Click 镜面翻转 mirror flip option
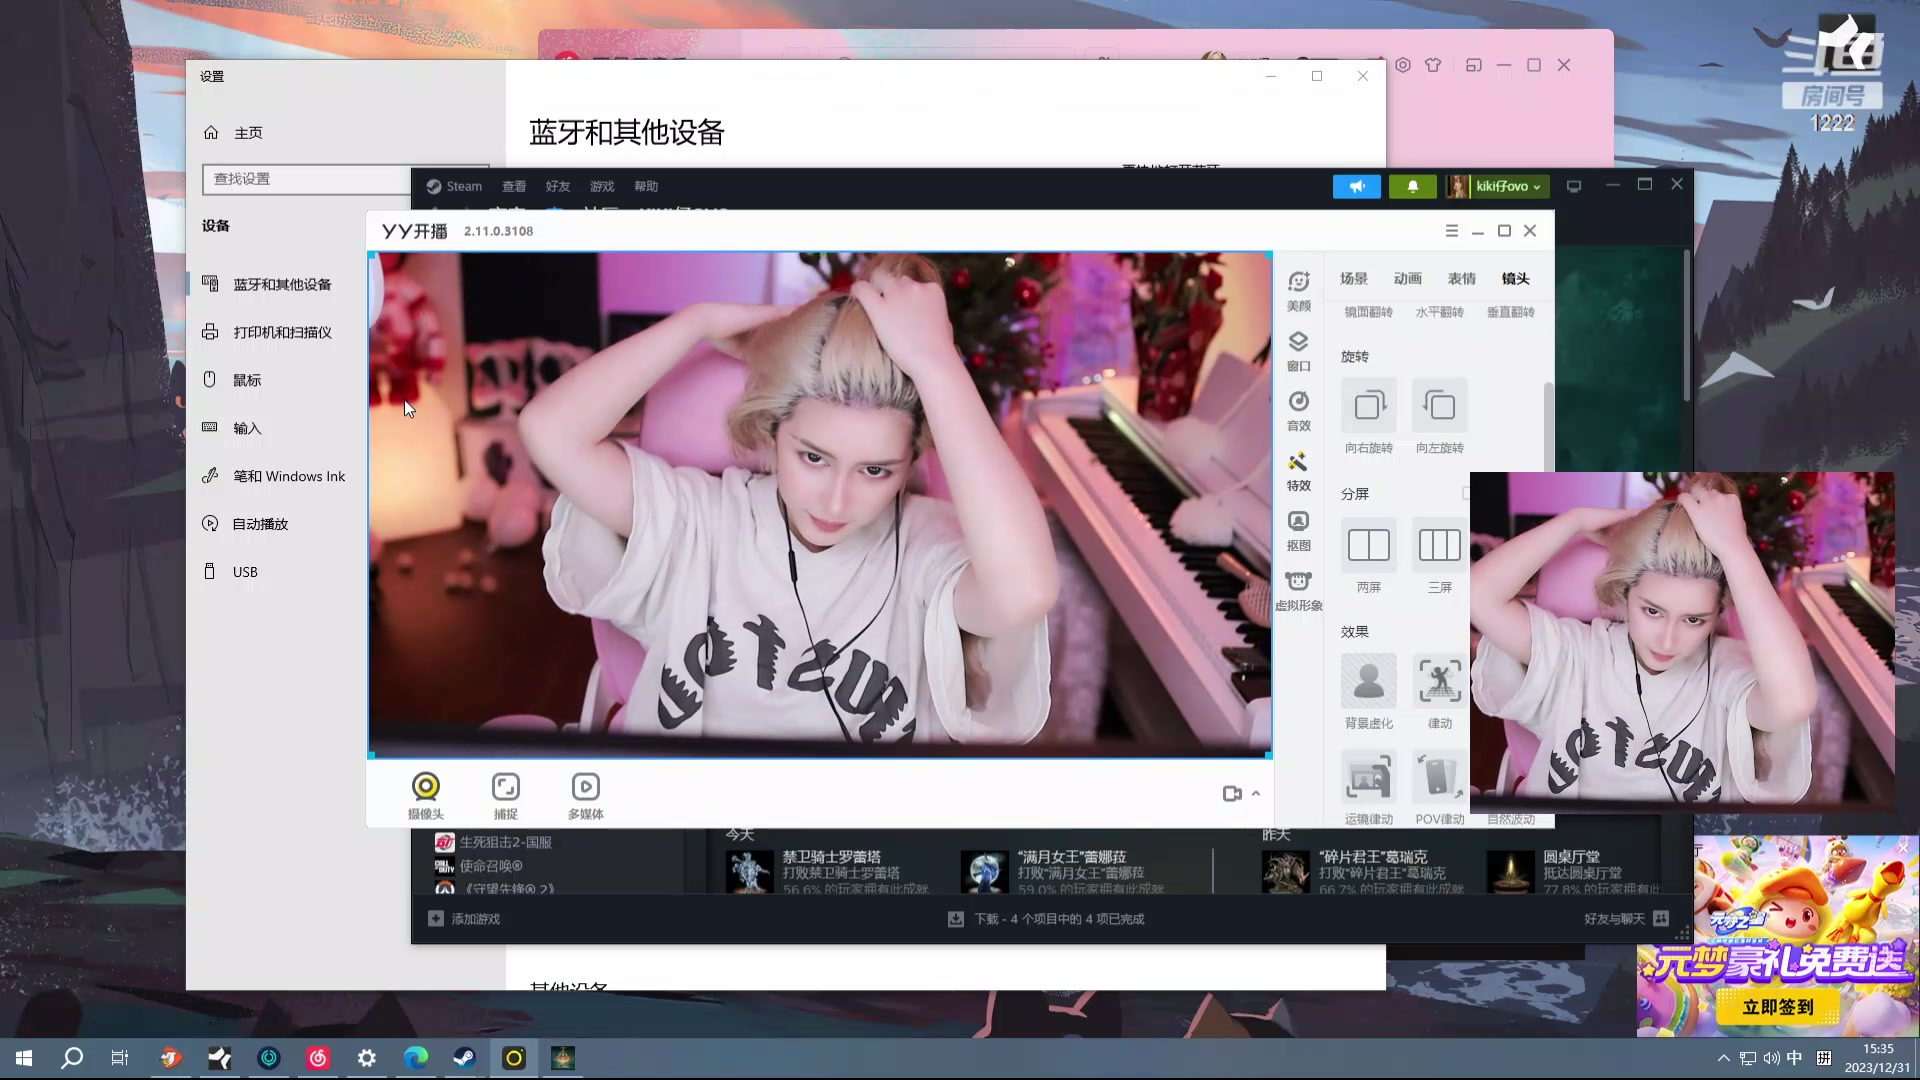Viewport: 1920px width, 1080px height. (1368, 312)
